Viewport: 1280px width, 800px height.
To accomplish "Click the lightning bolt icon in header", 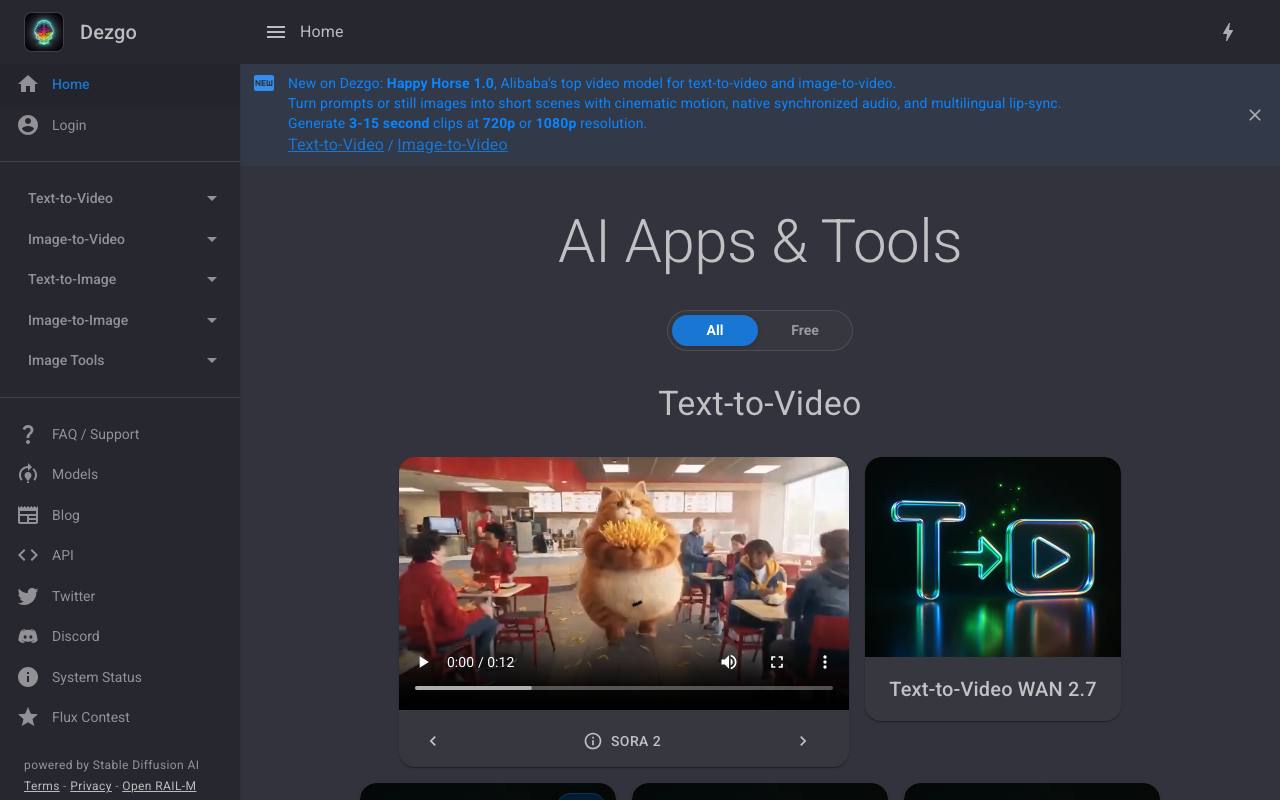I will click(x=1228, y=32).
